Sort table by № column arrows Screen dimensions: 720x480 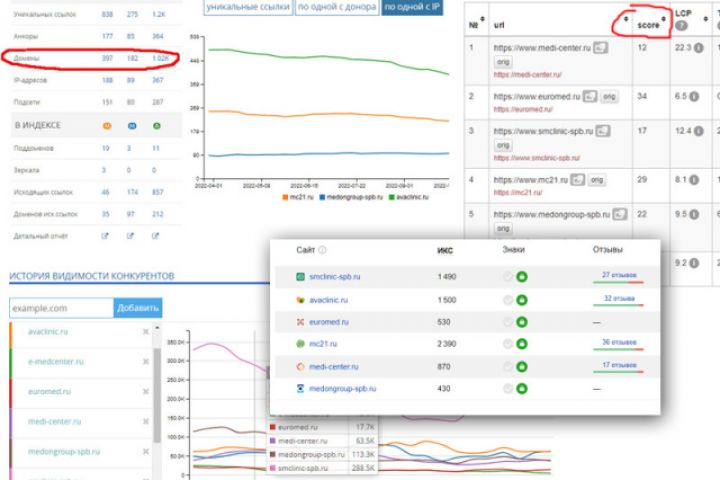pos(482,19)
